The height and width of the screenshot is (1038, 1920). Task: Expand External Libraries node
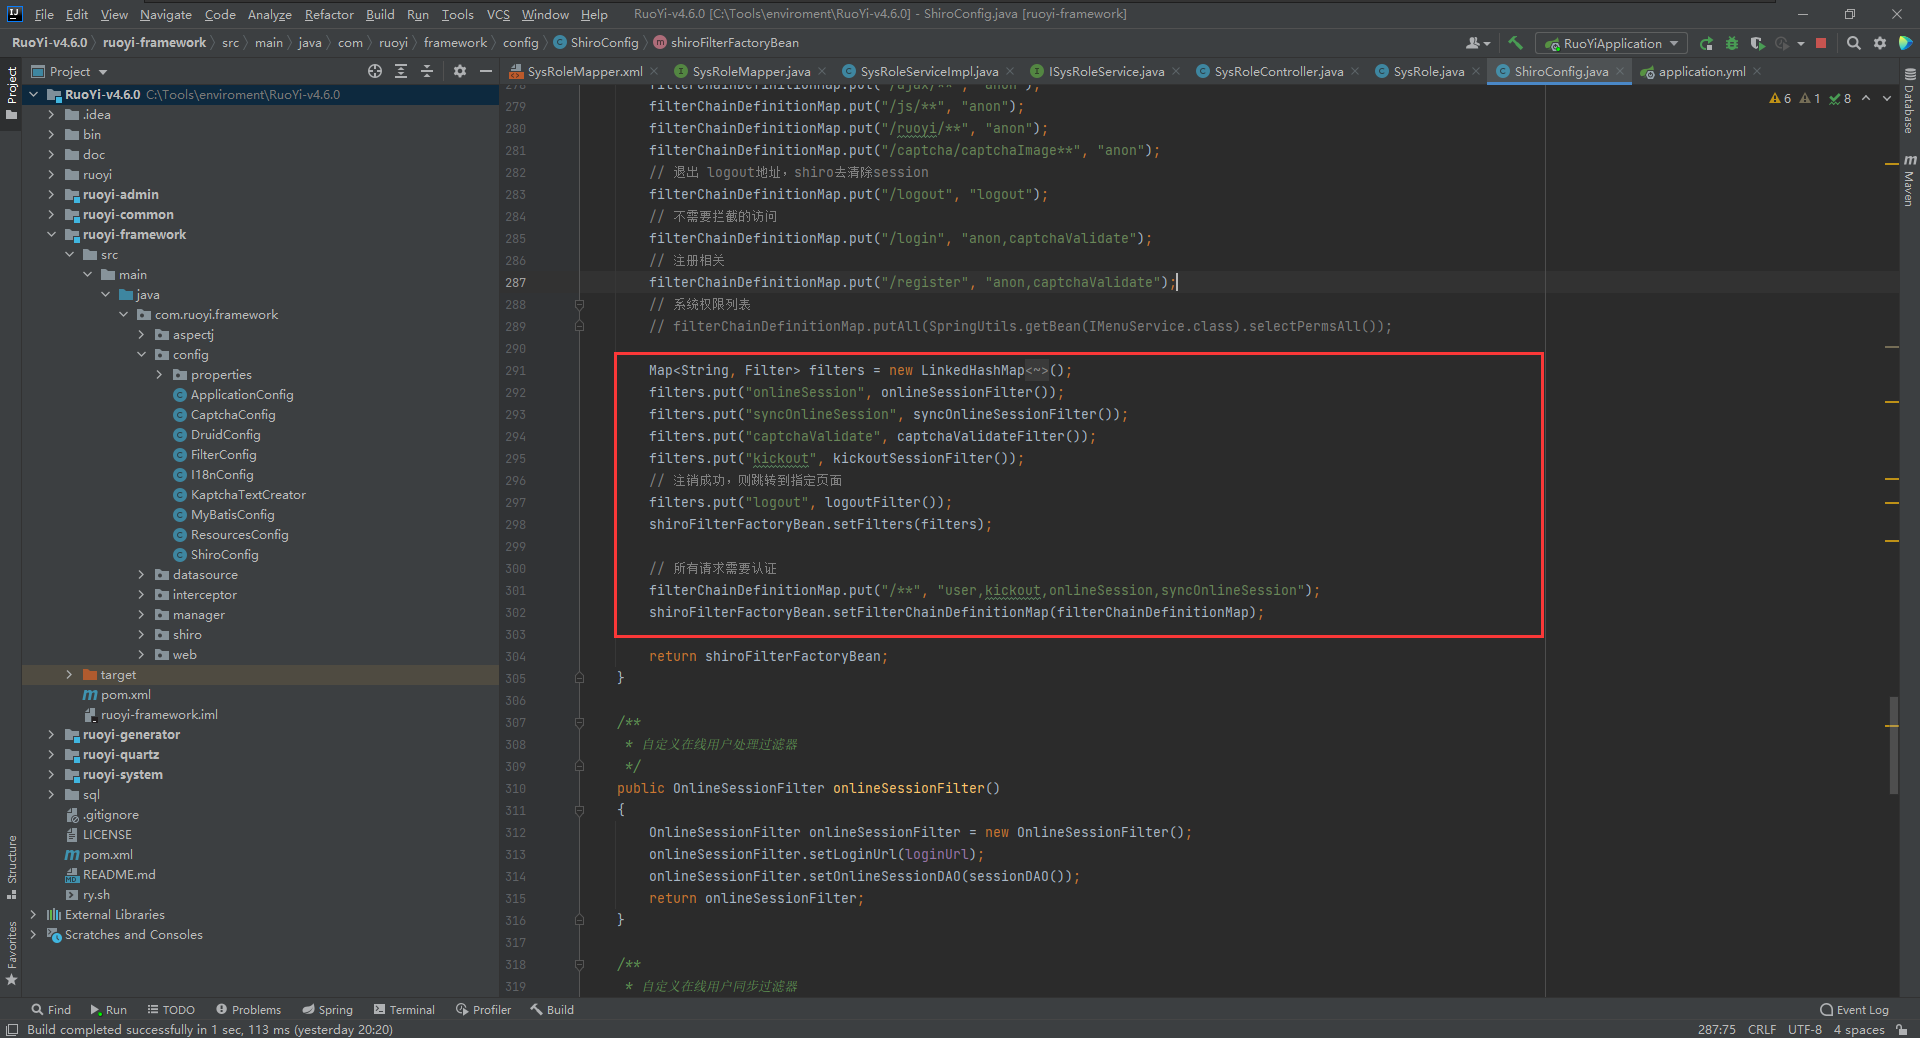tap(33, 914)
